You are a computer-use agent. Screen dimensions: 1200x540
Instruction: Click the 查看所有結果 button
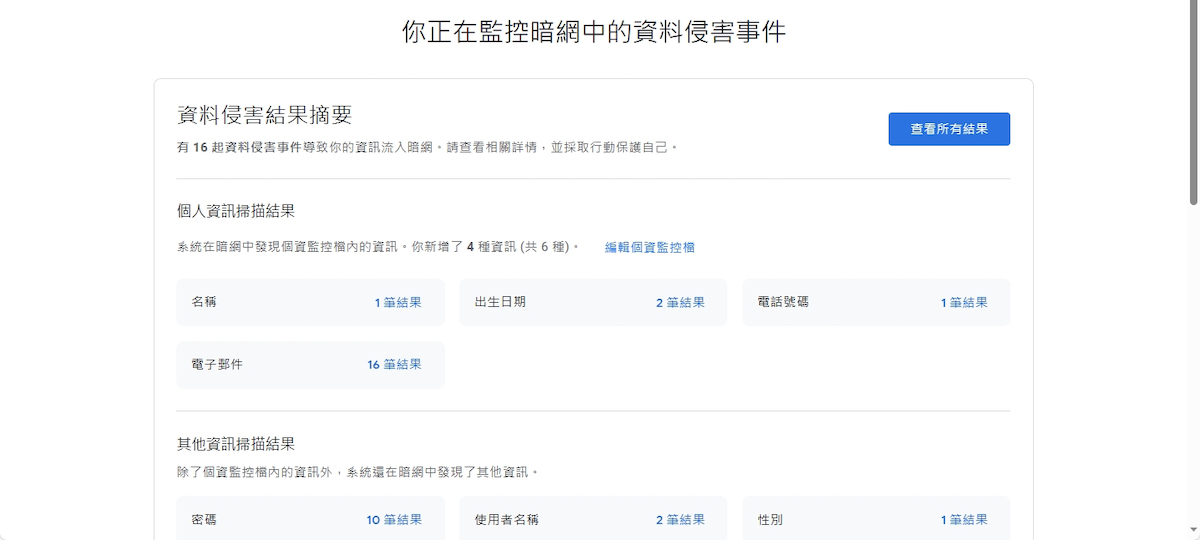[x=949, y=129]
